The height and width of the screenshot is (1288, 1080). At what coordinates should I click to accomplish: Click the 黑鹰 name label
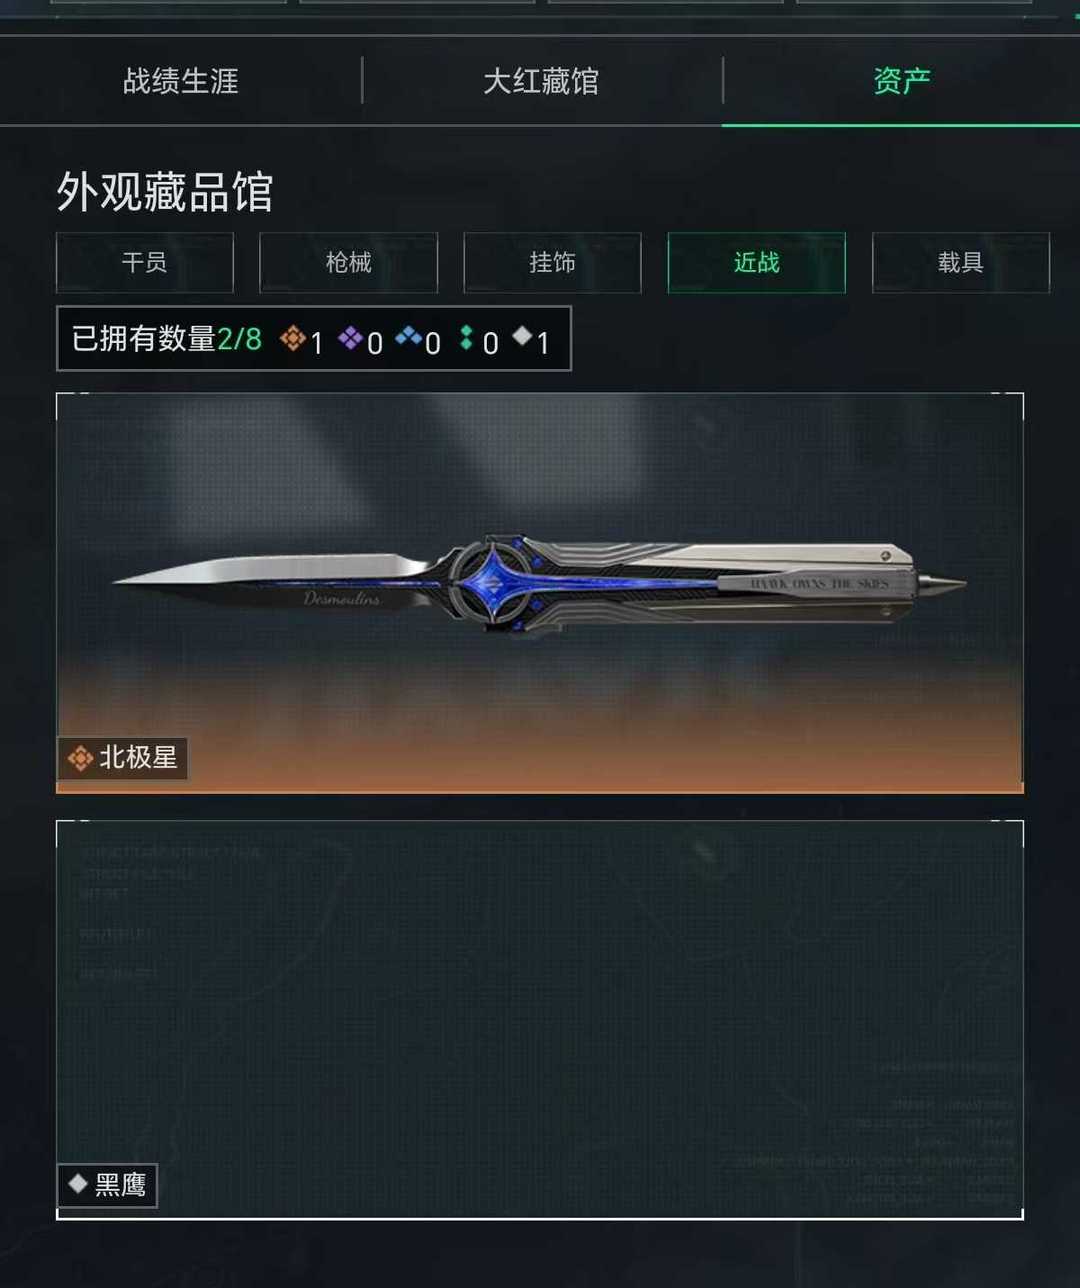120,1185
